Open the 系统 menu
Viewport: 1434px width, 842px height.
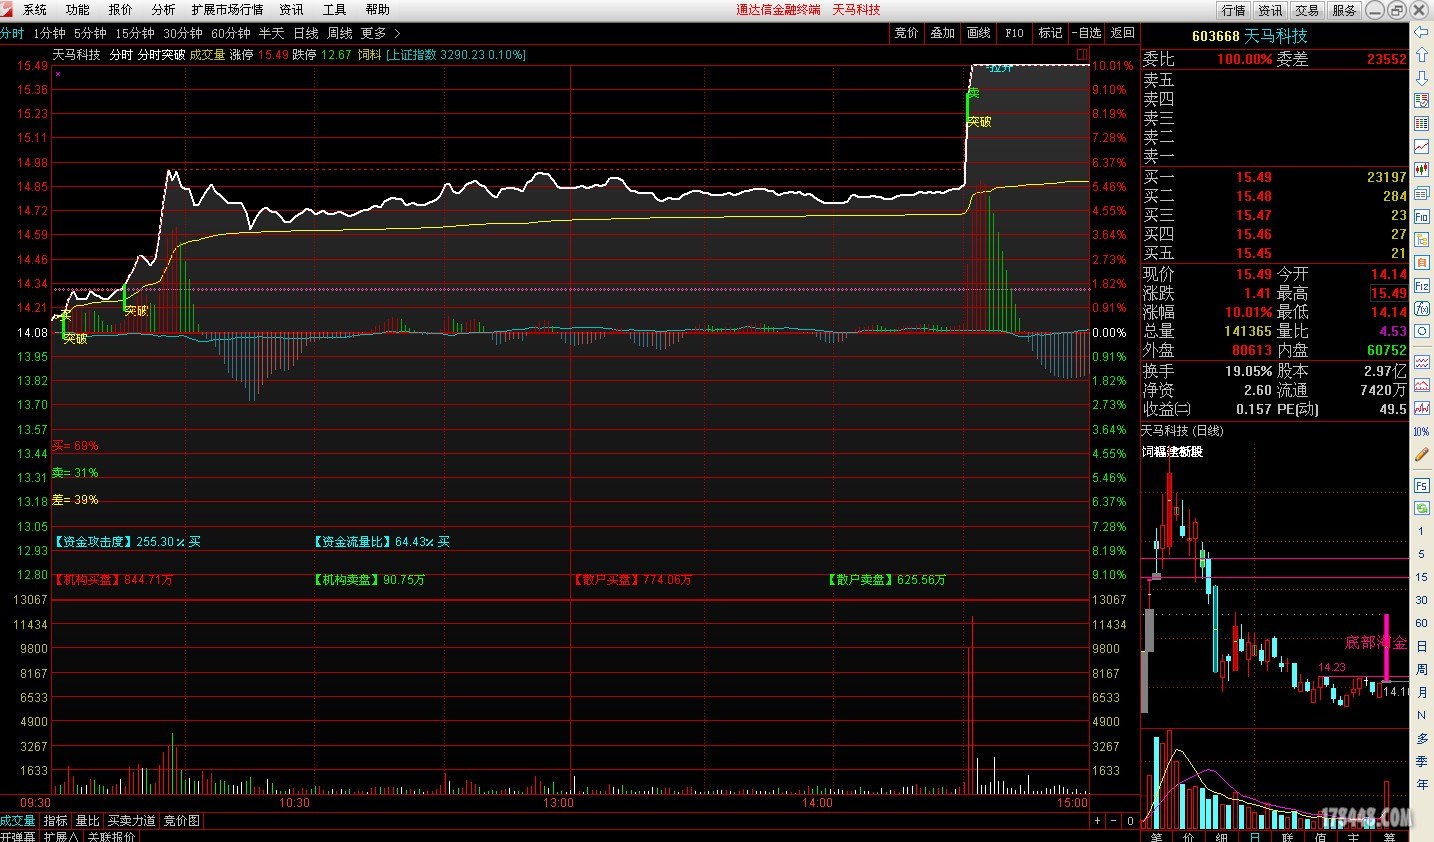(x=35, y=10)
